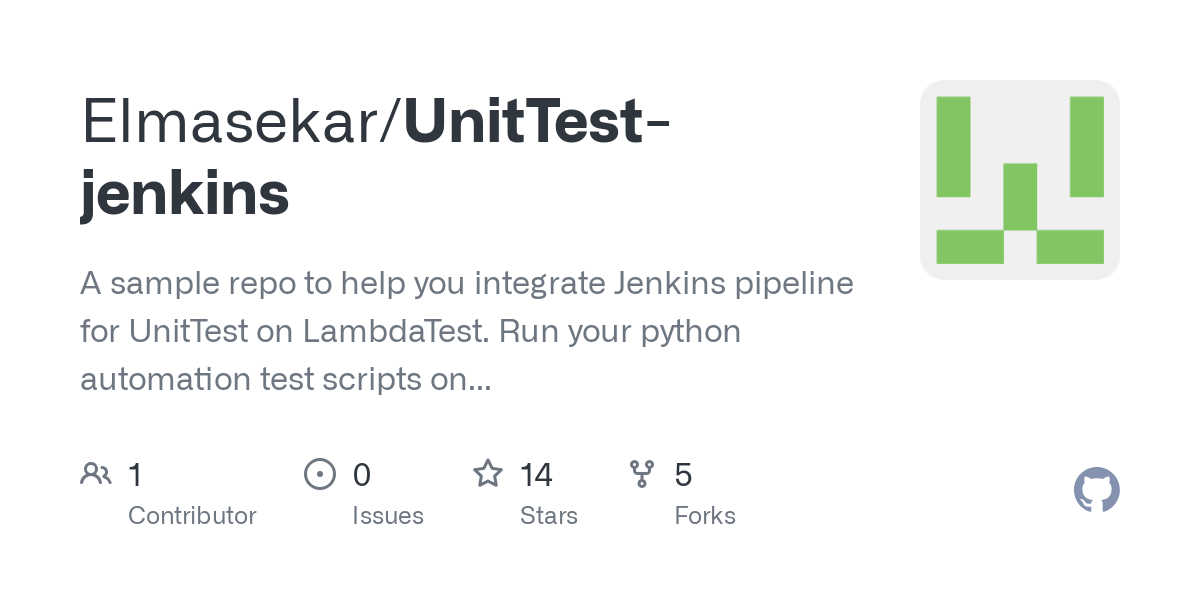Click the Contributor label

pos(192,516)
